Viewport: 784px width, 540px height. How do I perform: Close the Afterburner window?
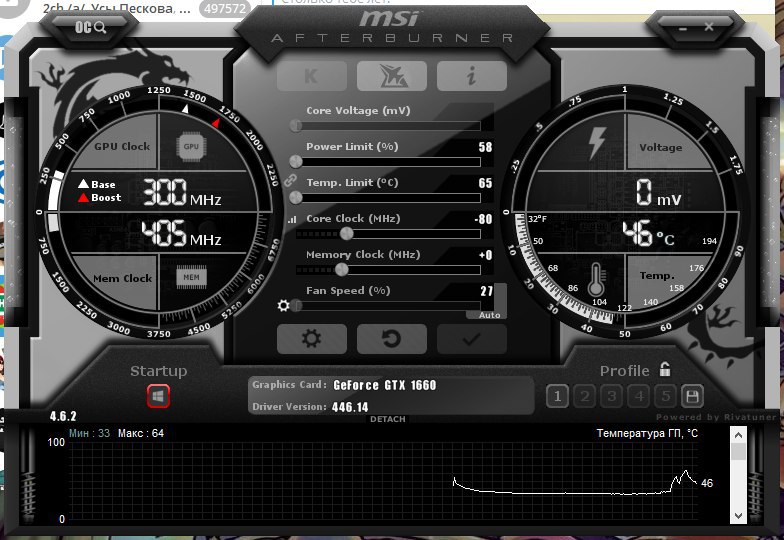pos(708,26)
